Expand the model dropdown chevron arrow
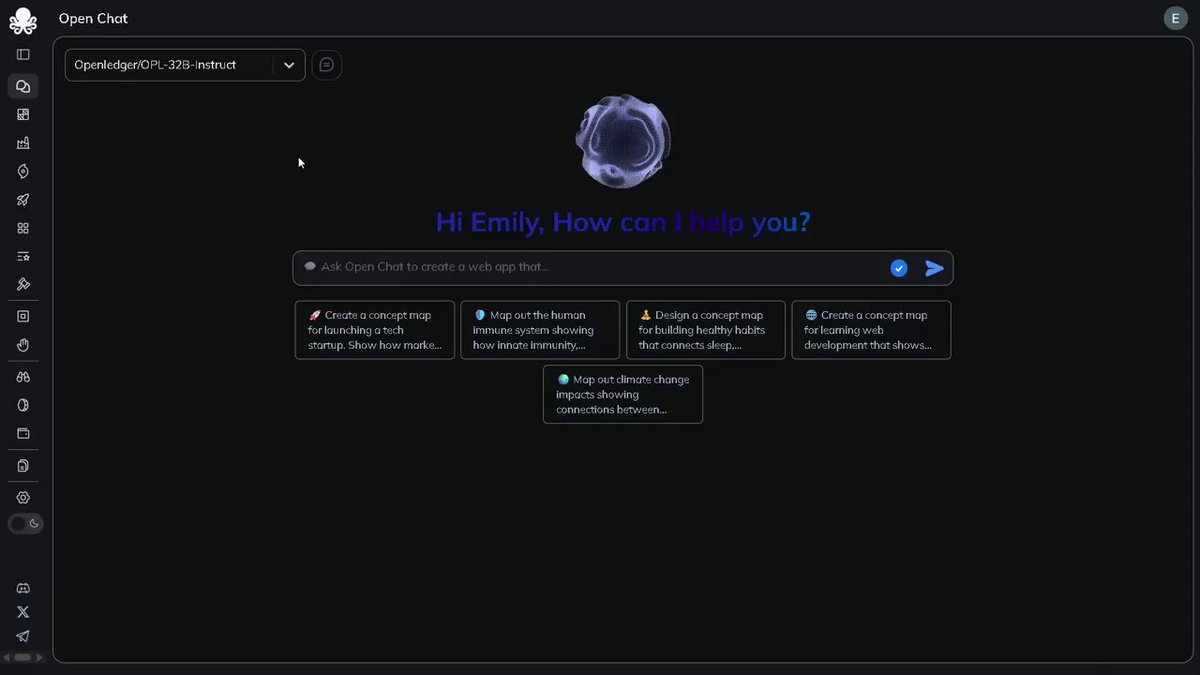 pyautogui.click(x=289, y=65)
